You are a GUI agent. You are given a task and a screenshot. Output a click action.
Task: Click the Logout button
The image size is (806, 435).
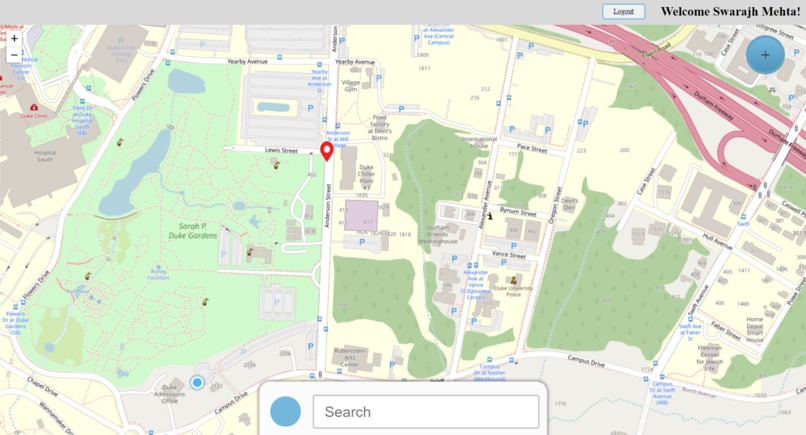point(624,11)
